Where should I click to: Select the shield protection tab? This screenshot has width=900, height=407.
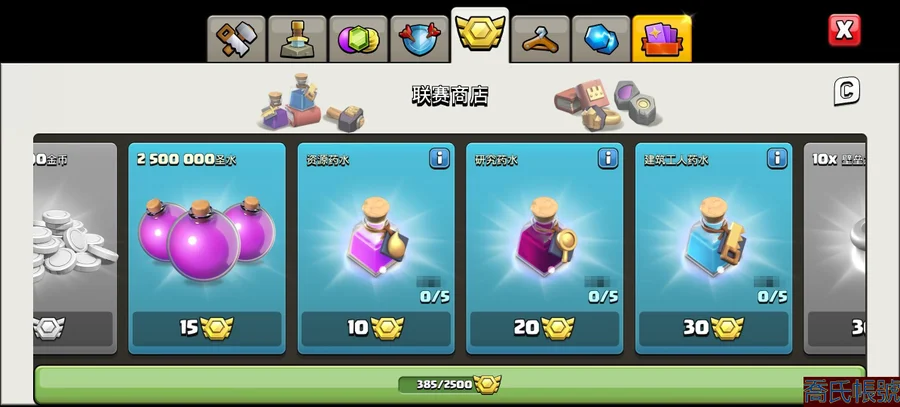pos(419,38)
